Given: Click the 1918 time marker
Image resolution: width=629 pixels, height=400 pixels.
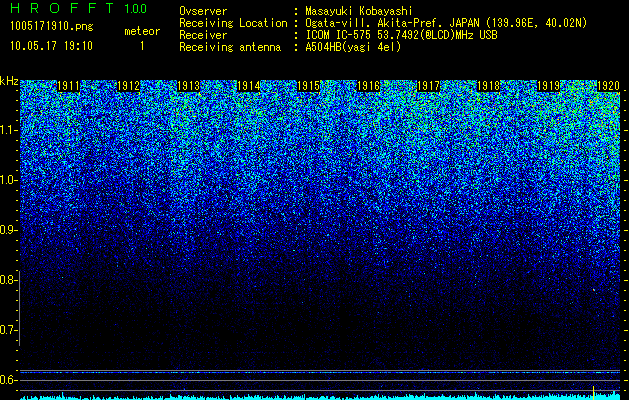Looking at the screenshot, I should coord(489,86).
